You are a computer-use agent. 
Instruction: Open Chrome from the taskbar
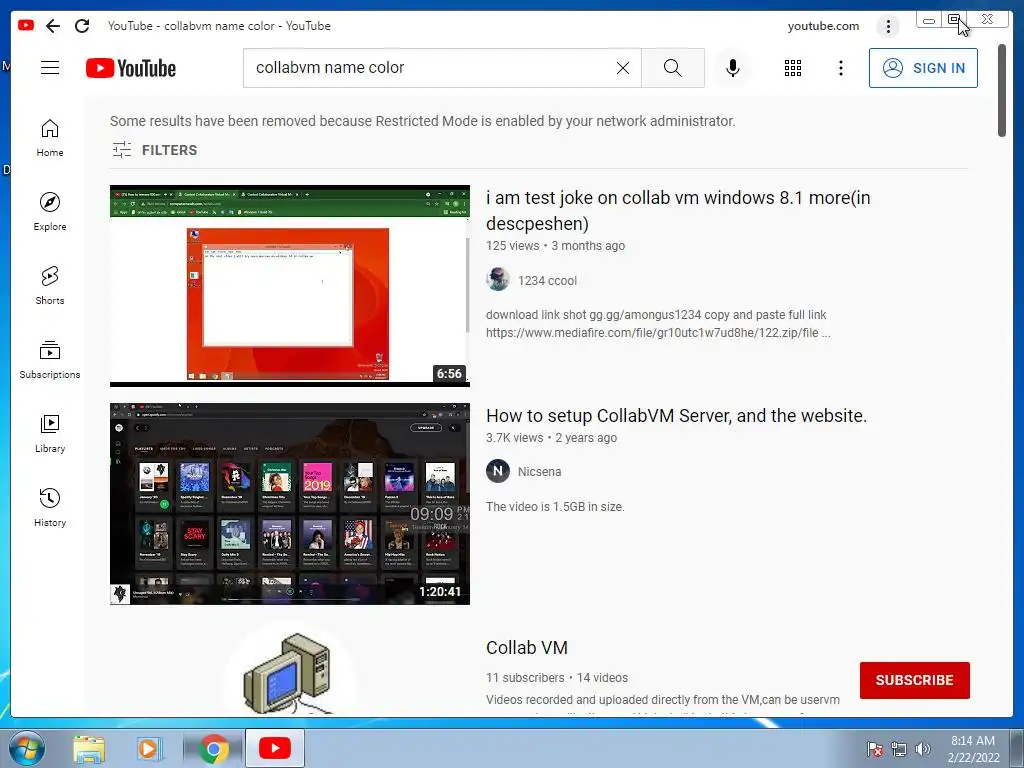(213, 749)
